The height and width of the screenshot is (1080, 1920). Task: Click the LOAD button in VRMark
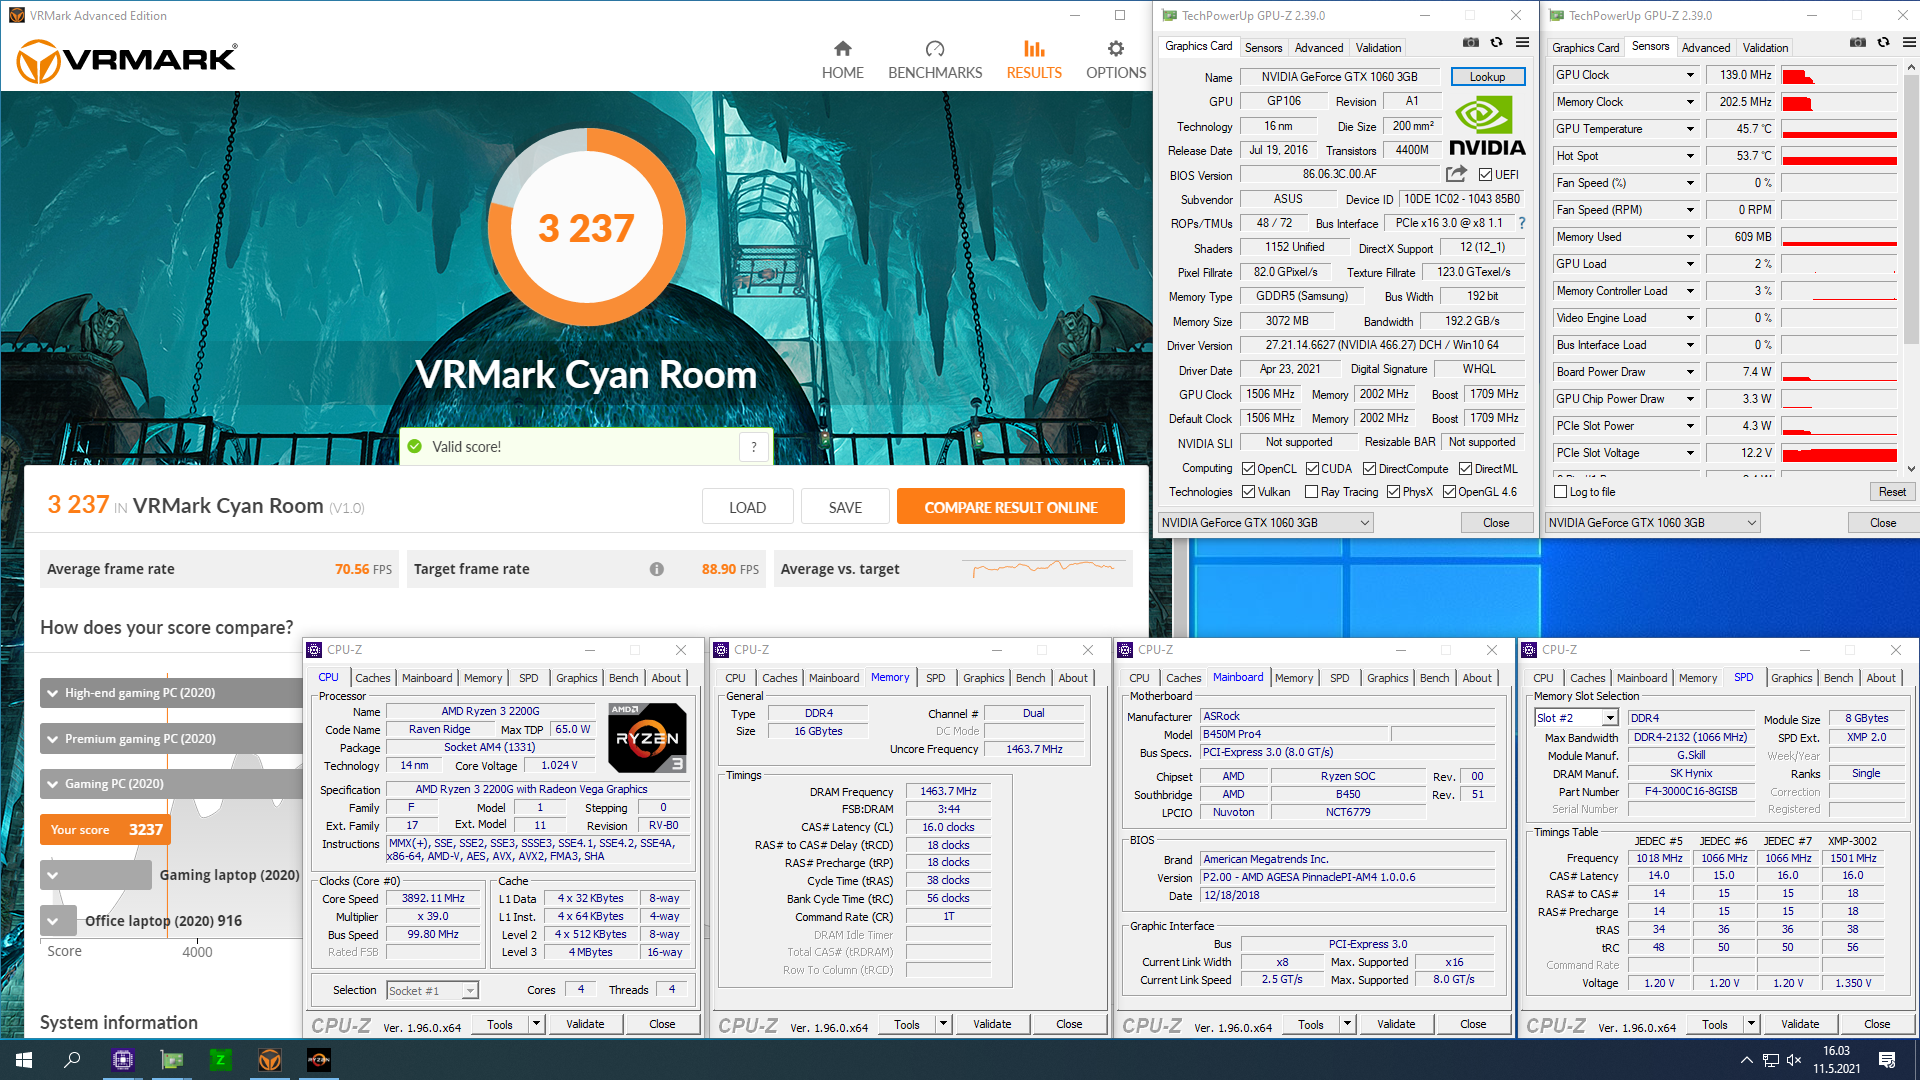pos(747,507)
